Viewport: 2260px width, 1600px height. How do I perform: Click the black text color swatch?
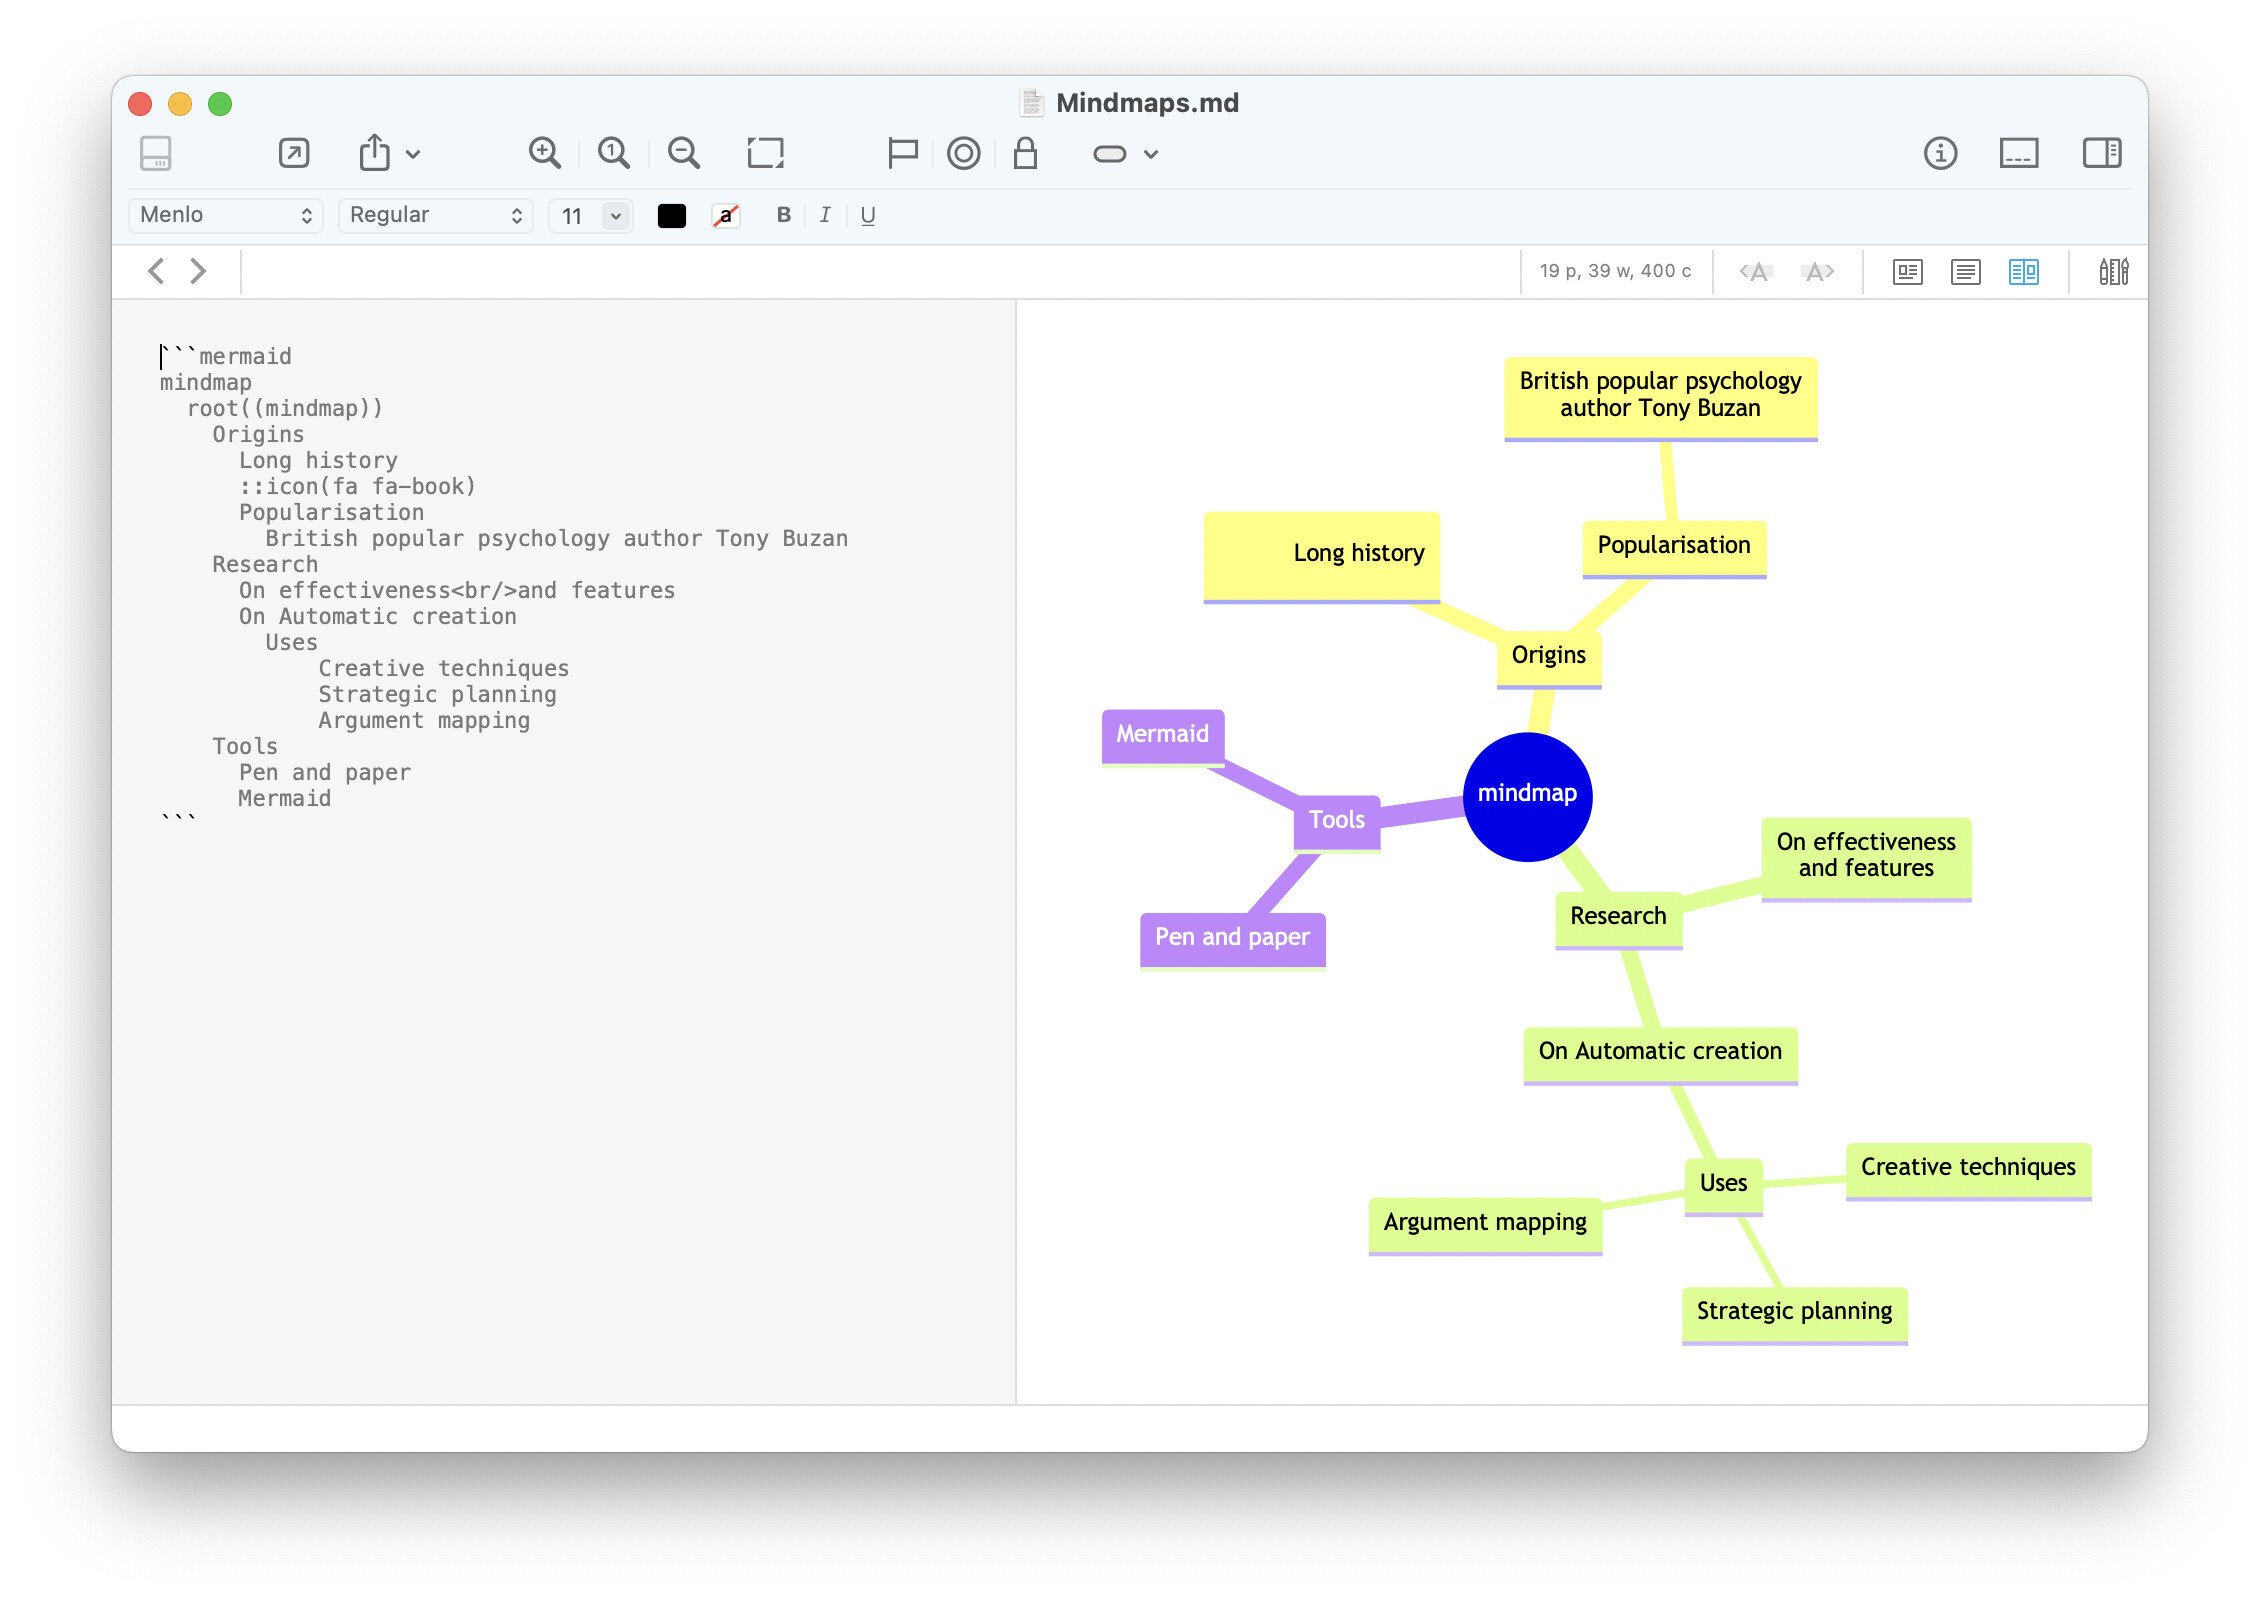tap(671, 214)
